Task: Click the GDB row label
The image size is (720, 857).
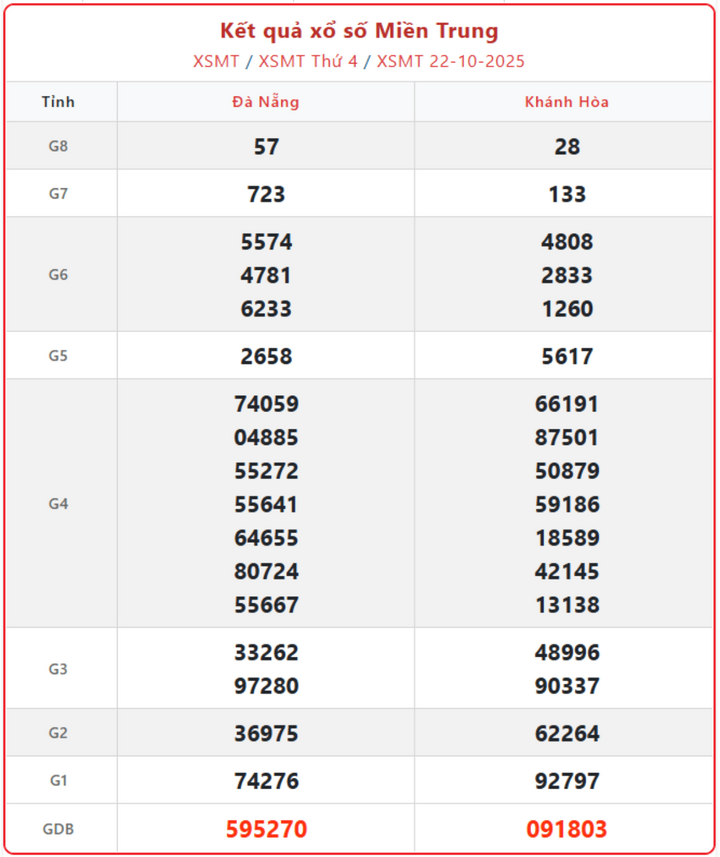Action: 59,829
